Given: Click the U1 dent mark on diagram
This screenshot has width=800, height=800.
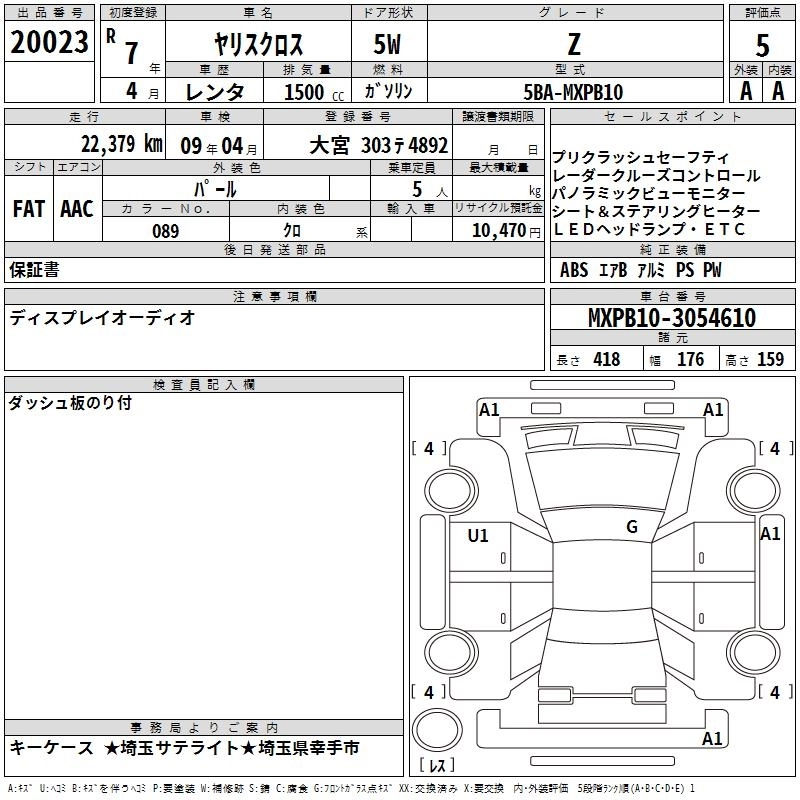Looking at the screenshot, I should point(478,536).
